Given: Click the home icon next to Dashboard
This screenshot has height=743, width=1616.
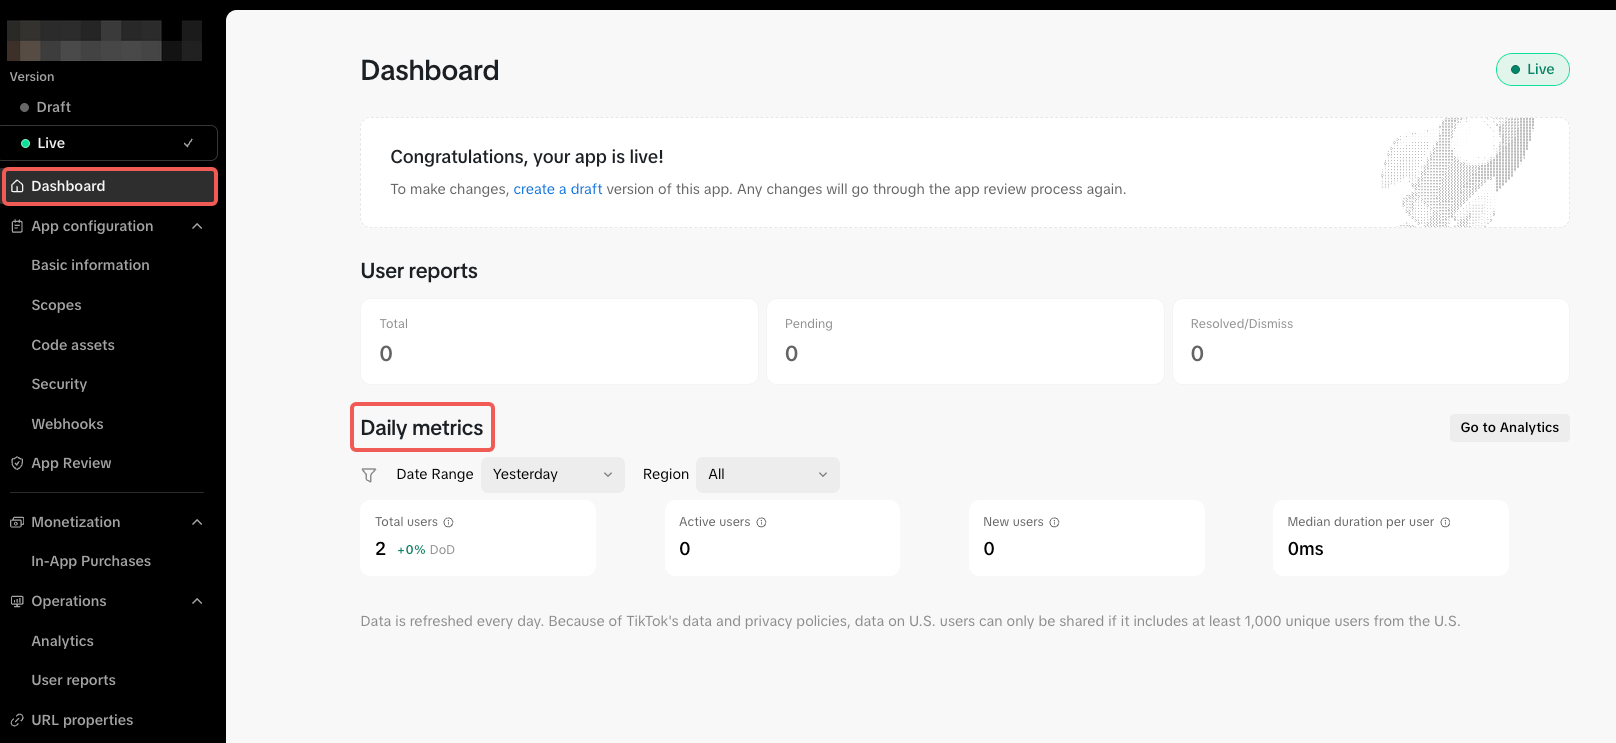Looking at the screenshot, I should coord(17,186).
